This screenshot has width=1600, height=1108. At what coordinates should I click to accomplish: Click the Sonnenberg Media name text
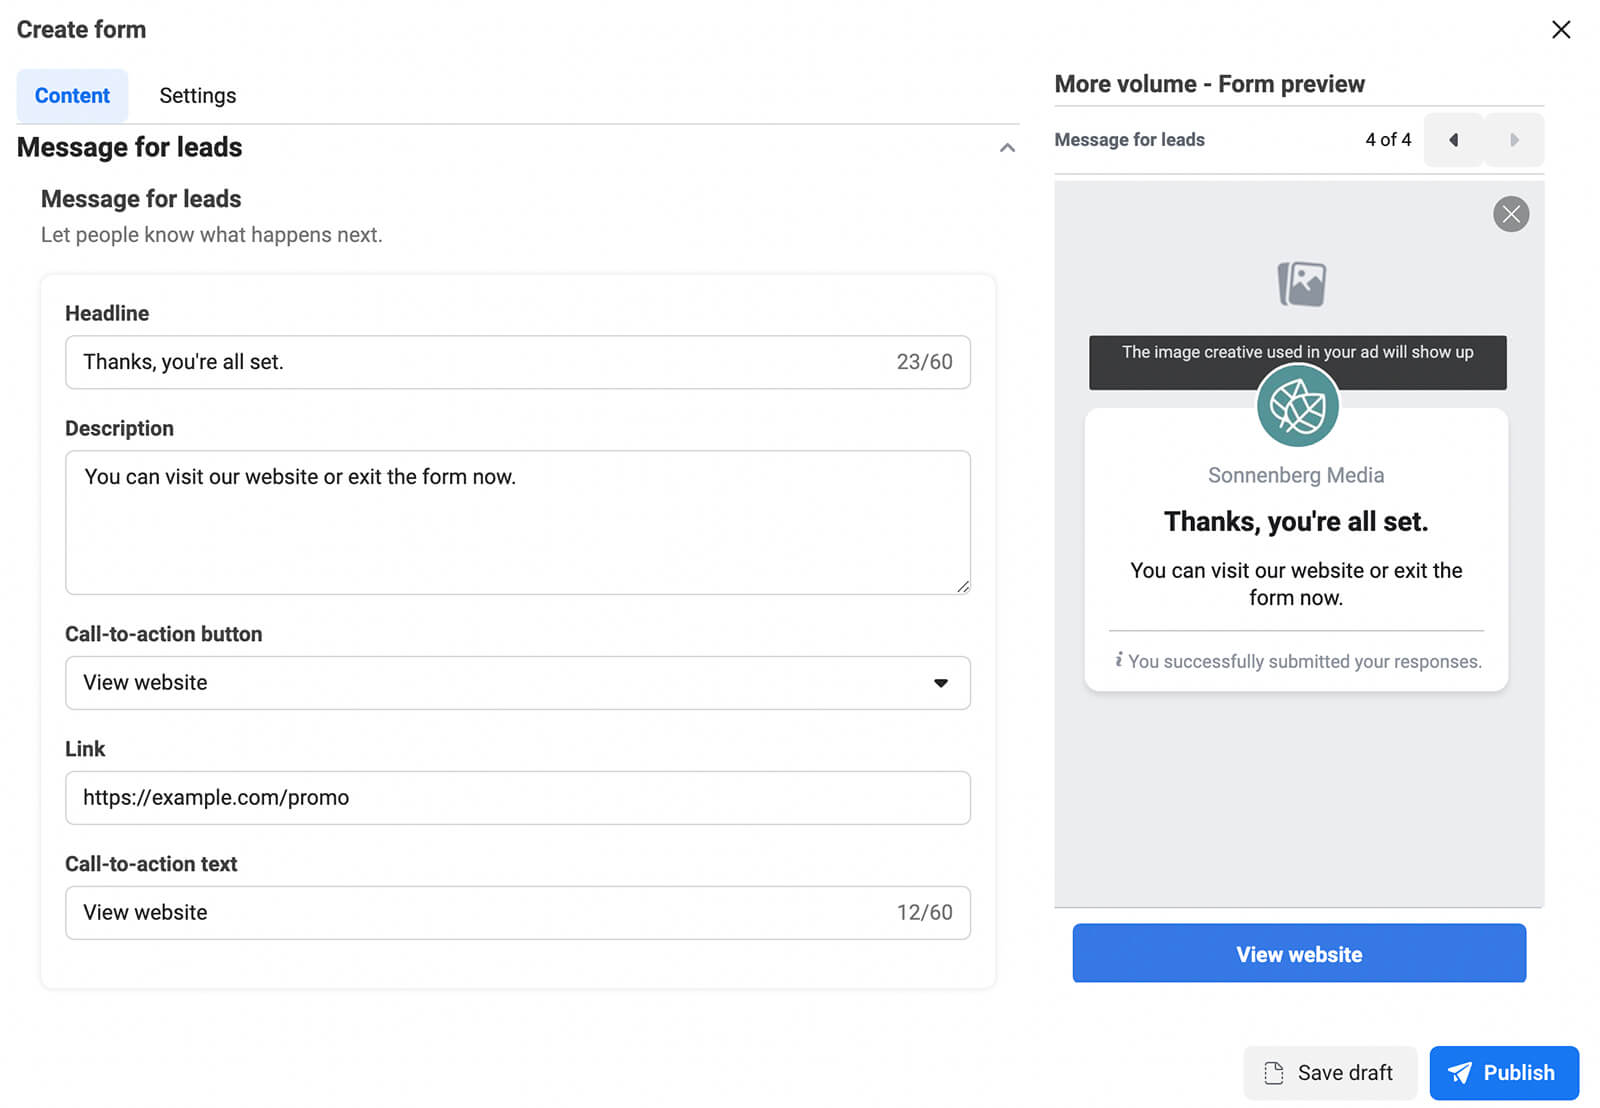[1296, 476]
